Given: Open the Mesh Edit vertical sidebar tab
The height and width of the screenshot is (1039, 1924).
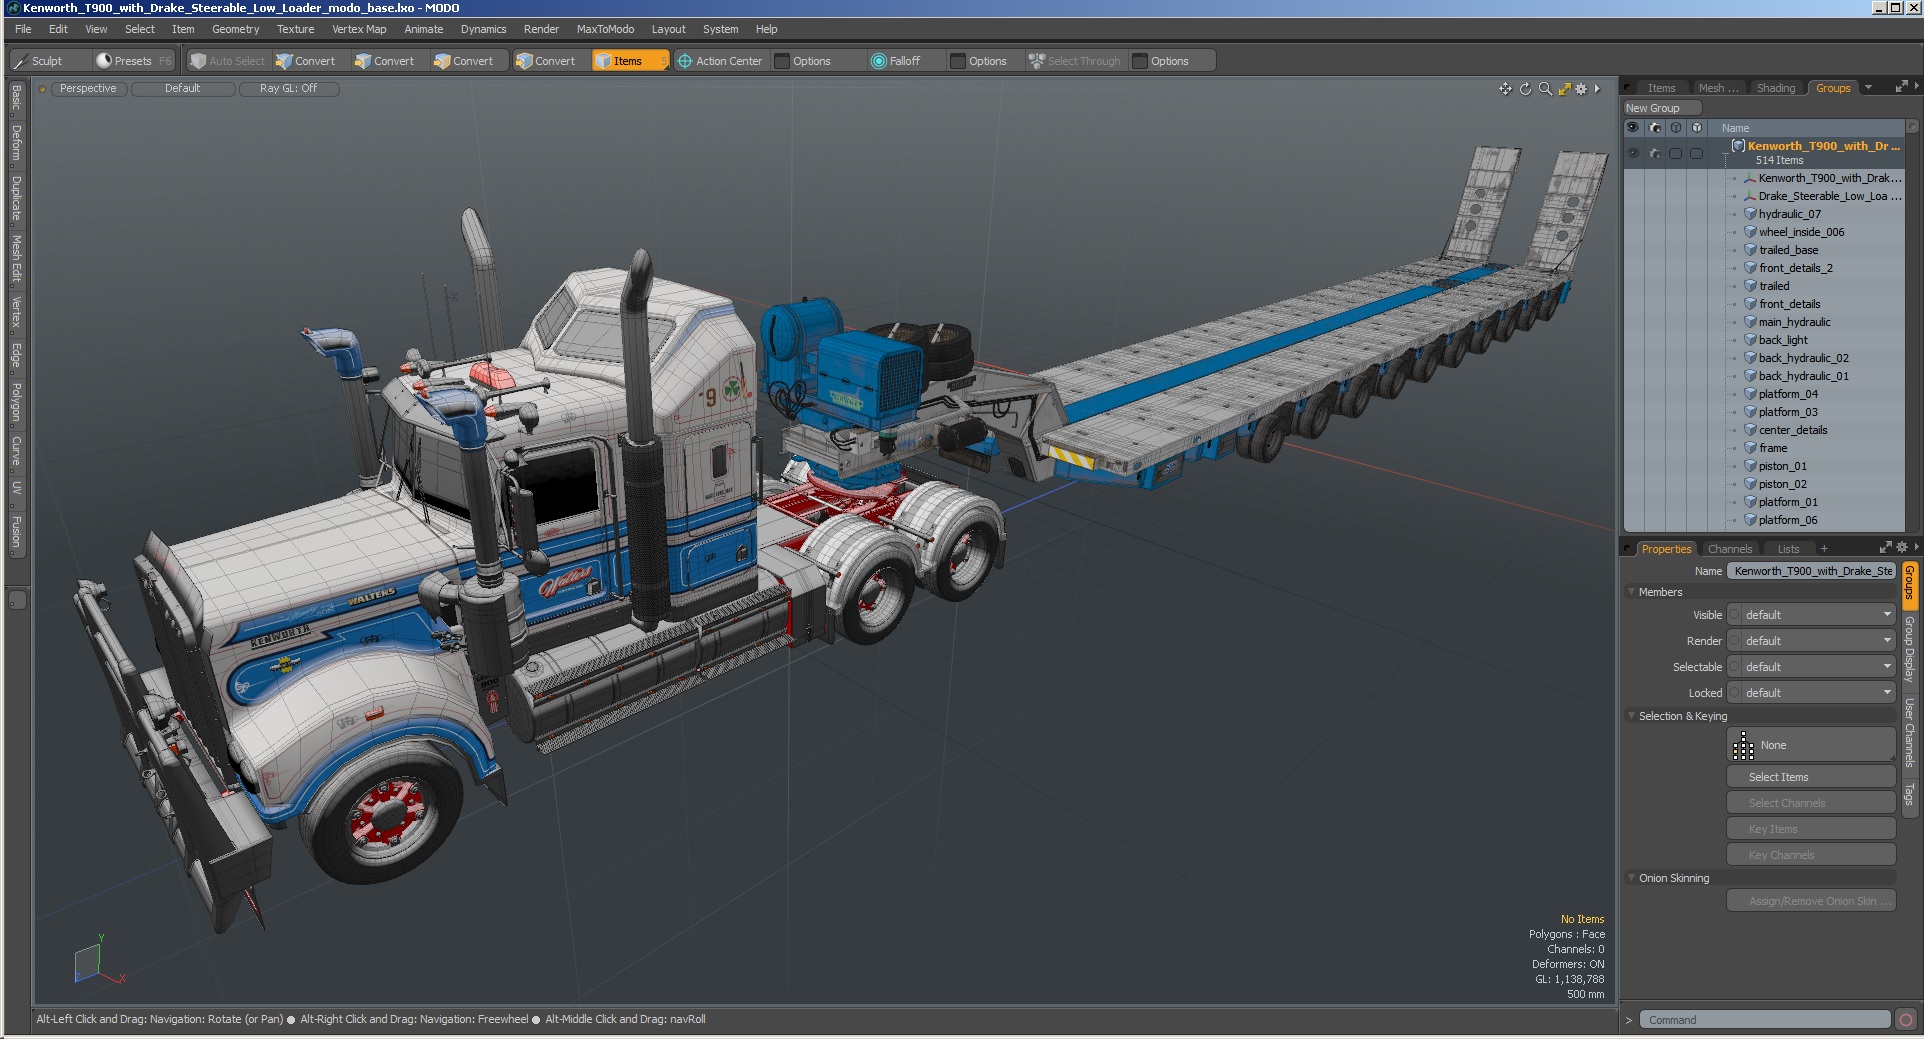Looking at the screenshot, I should coord(16,258).
